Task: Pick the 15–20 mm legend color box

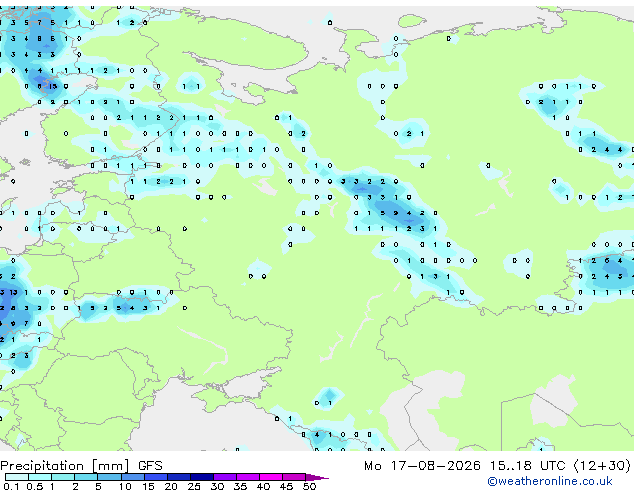Action: click(156, 477)
